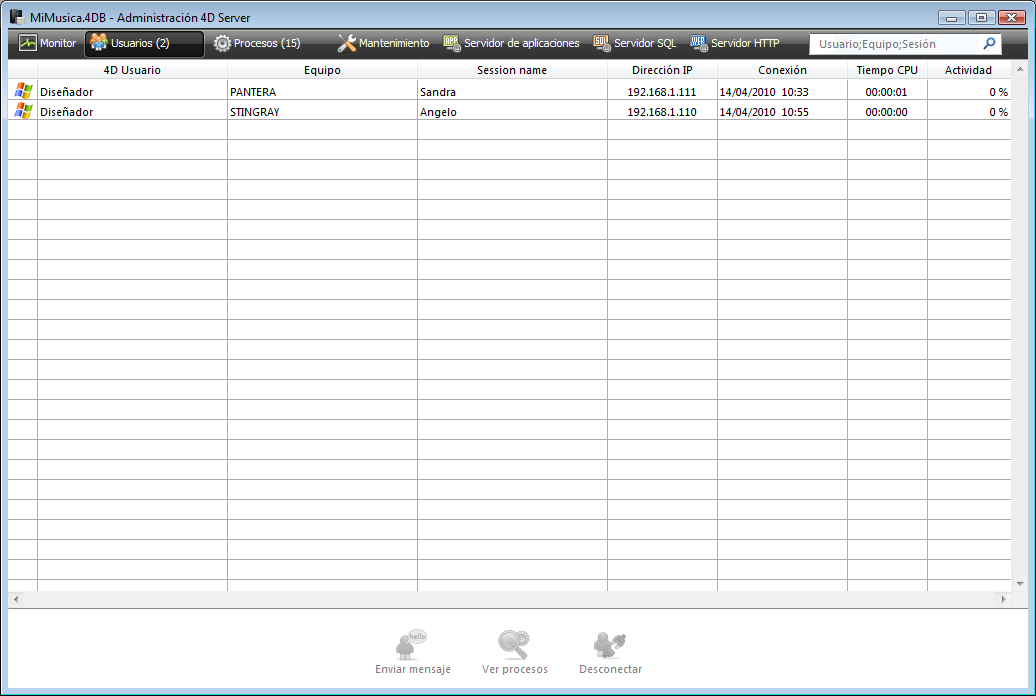Open the Monitor tab
The width and height of the screenshot is (1036, 696).
pyautogui.click(x=47, y=43)
